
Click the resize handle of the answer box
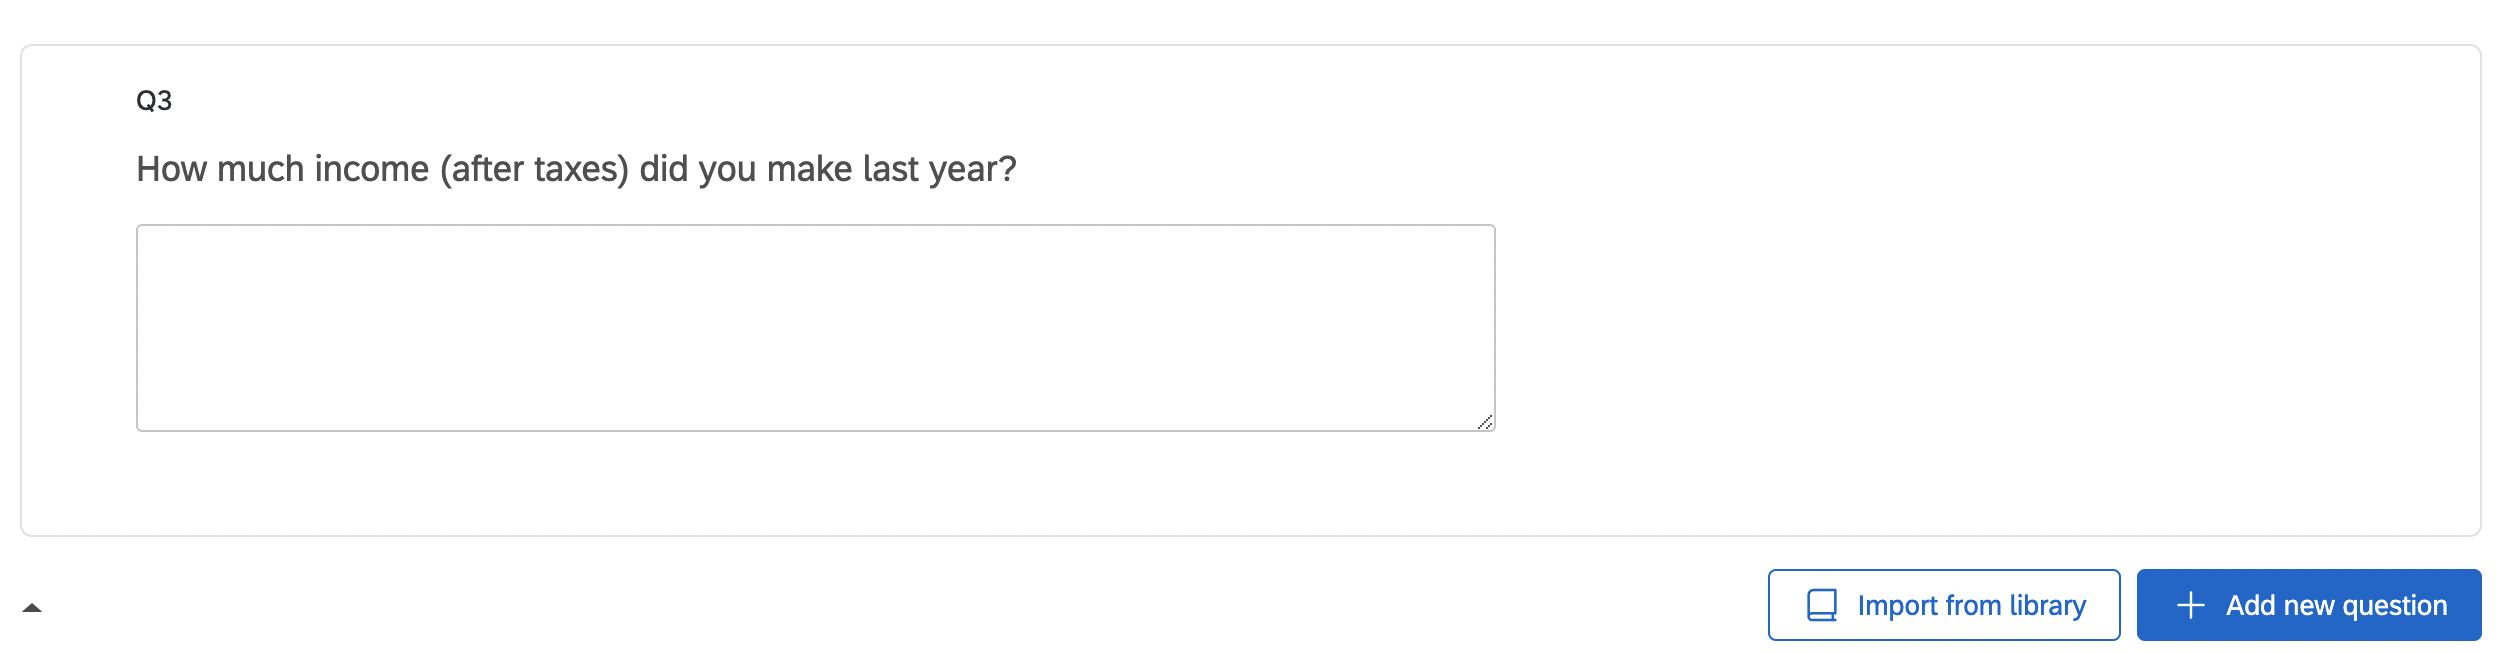coord(1485,422)
